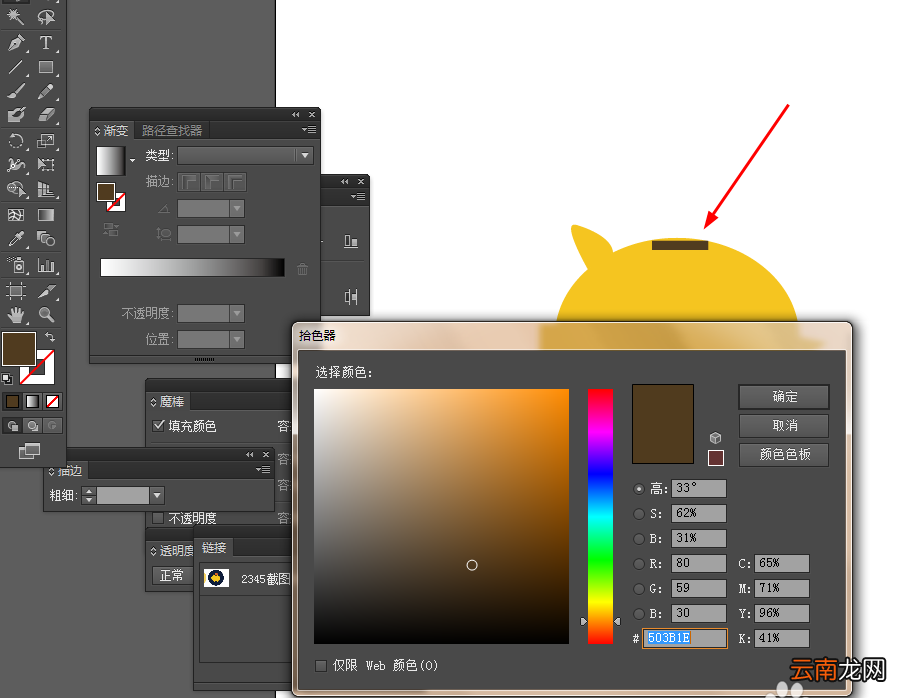
Task: Enable 仅限 Web 颜色 checkbox
Action: tap(321, 666)
